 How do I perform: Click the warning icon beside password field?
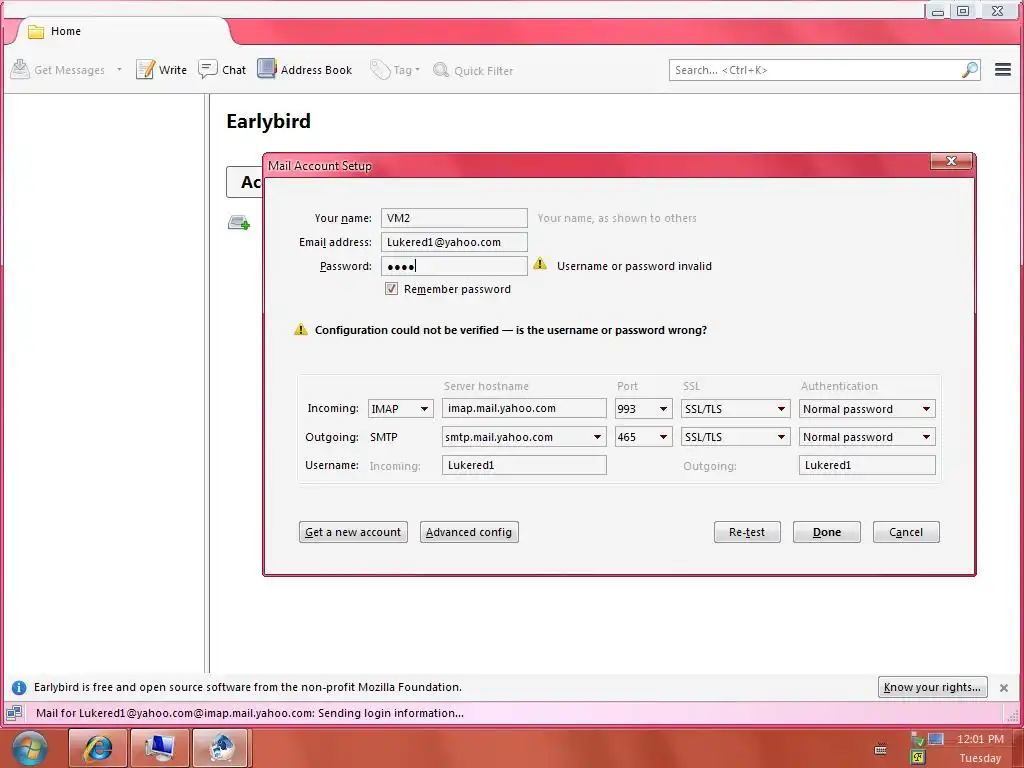click(540, 264)
